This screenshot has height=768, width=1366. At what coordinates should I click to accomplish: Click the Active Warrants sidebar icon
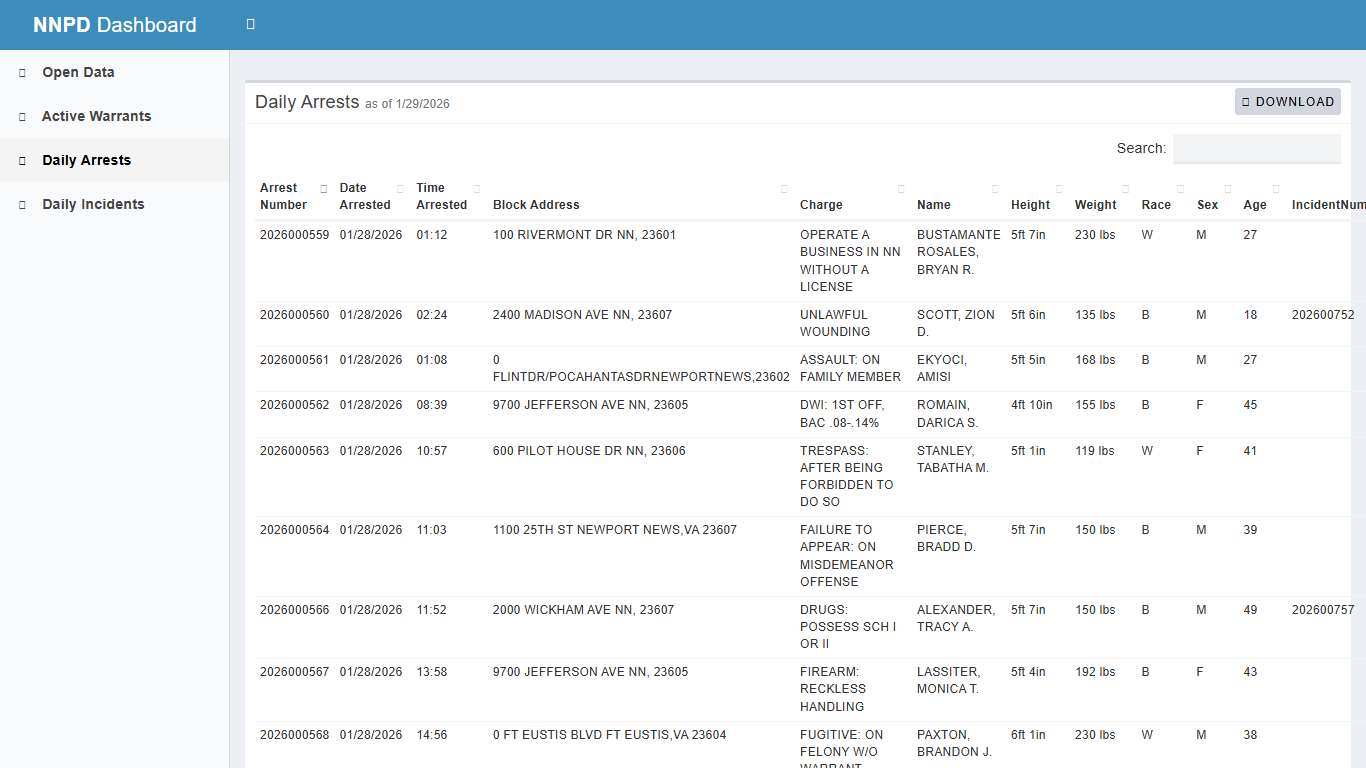click(x=22, y=116)
